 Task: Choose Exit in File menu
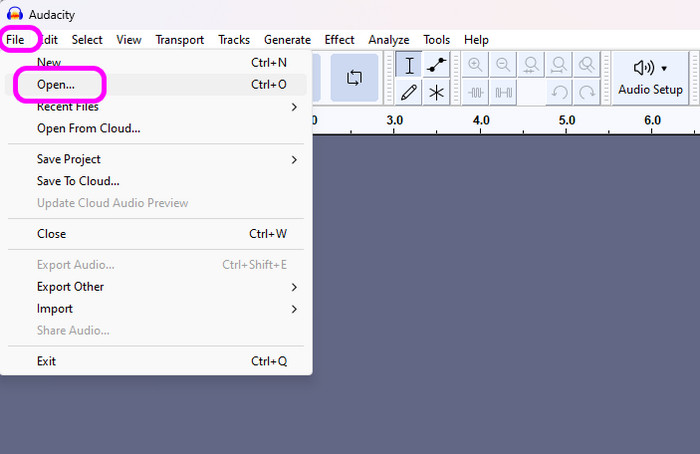point(156,361)
